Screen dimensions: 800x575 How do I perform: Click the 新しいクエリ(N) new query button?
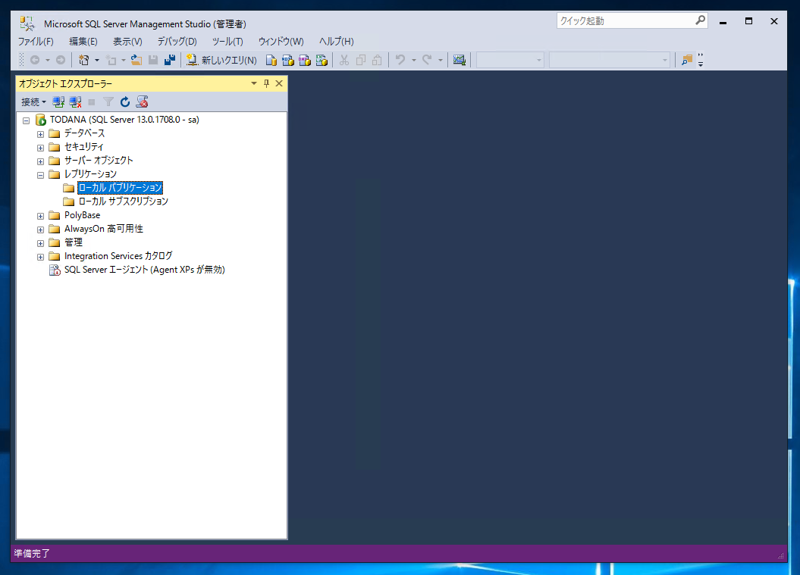221,60
